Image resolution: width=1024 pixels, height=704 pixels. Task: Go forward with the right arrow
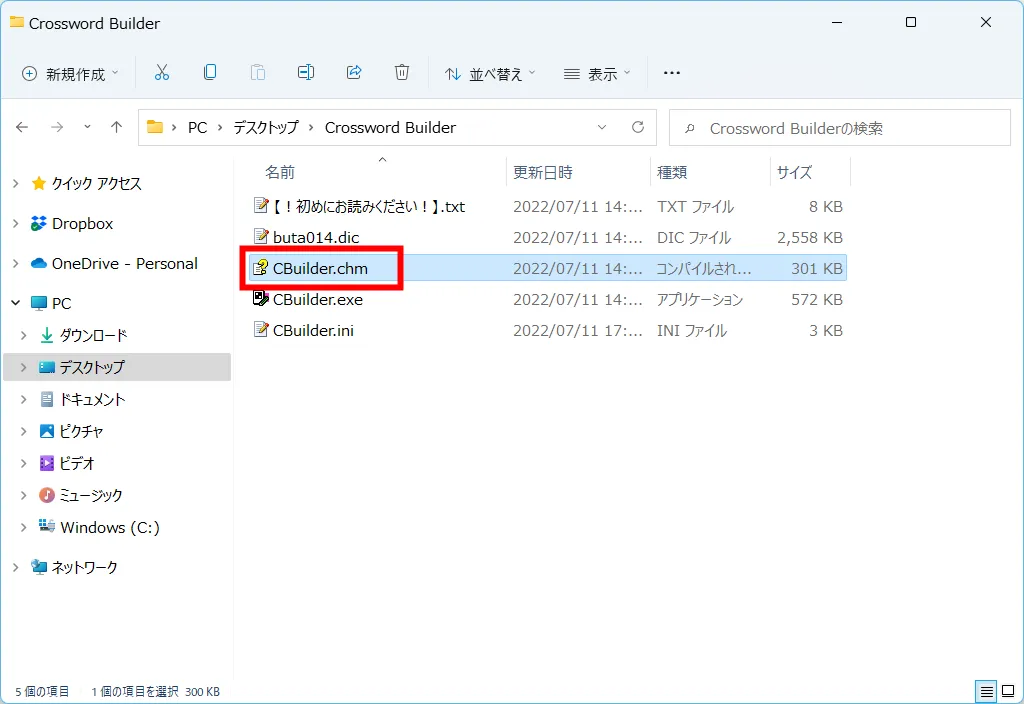pyautogui.click(x=57, y=127)
